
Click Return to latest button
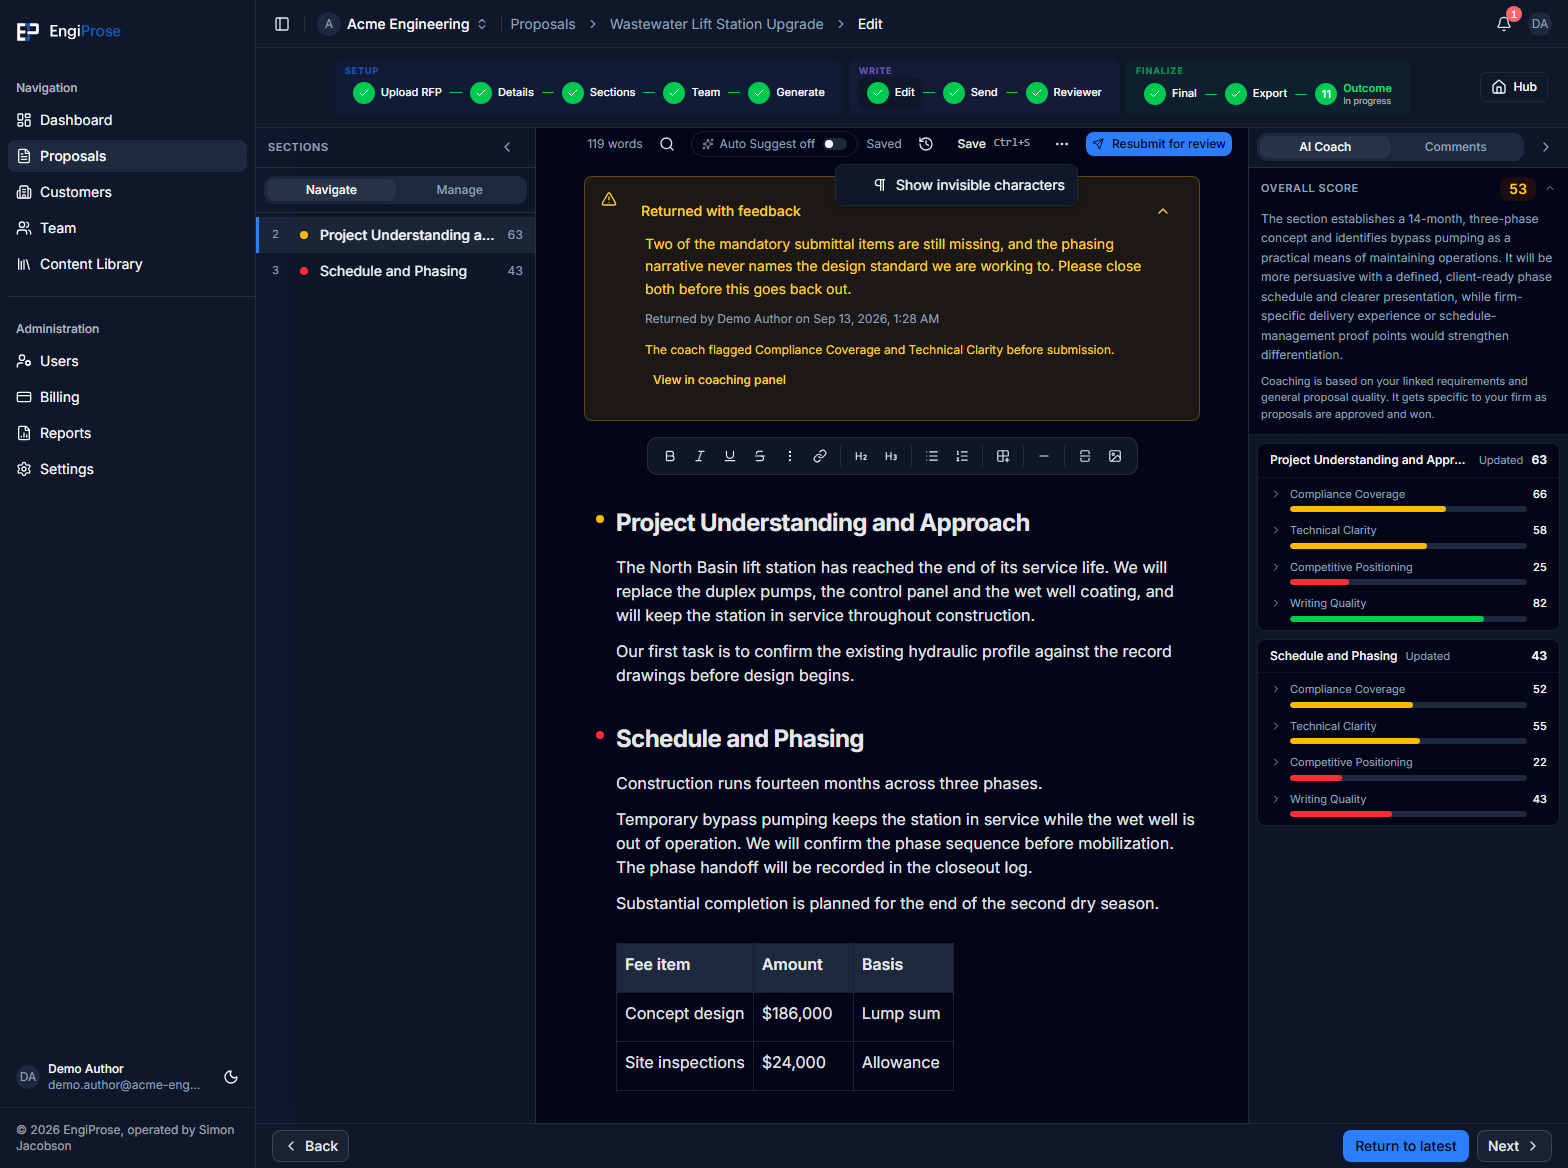click(x=1406, y=1146)
